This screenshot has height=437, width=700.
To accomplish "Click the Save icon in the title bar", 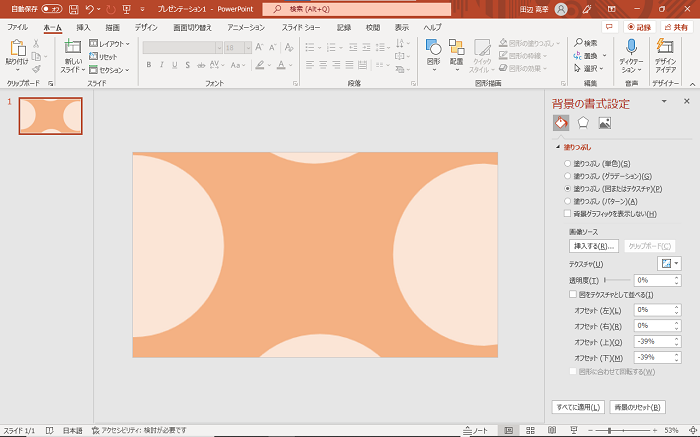I will click(74, 9).
